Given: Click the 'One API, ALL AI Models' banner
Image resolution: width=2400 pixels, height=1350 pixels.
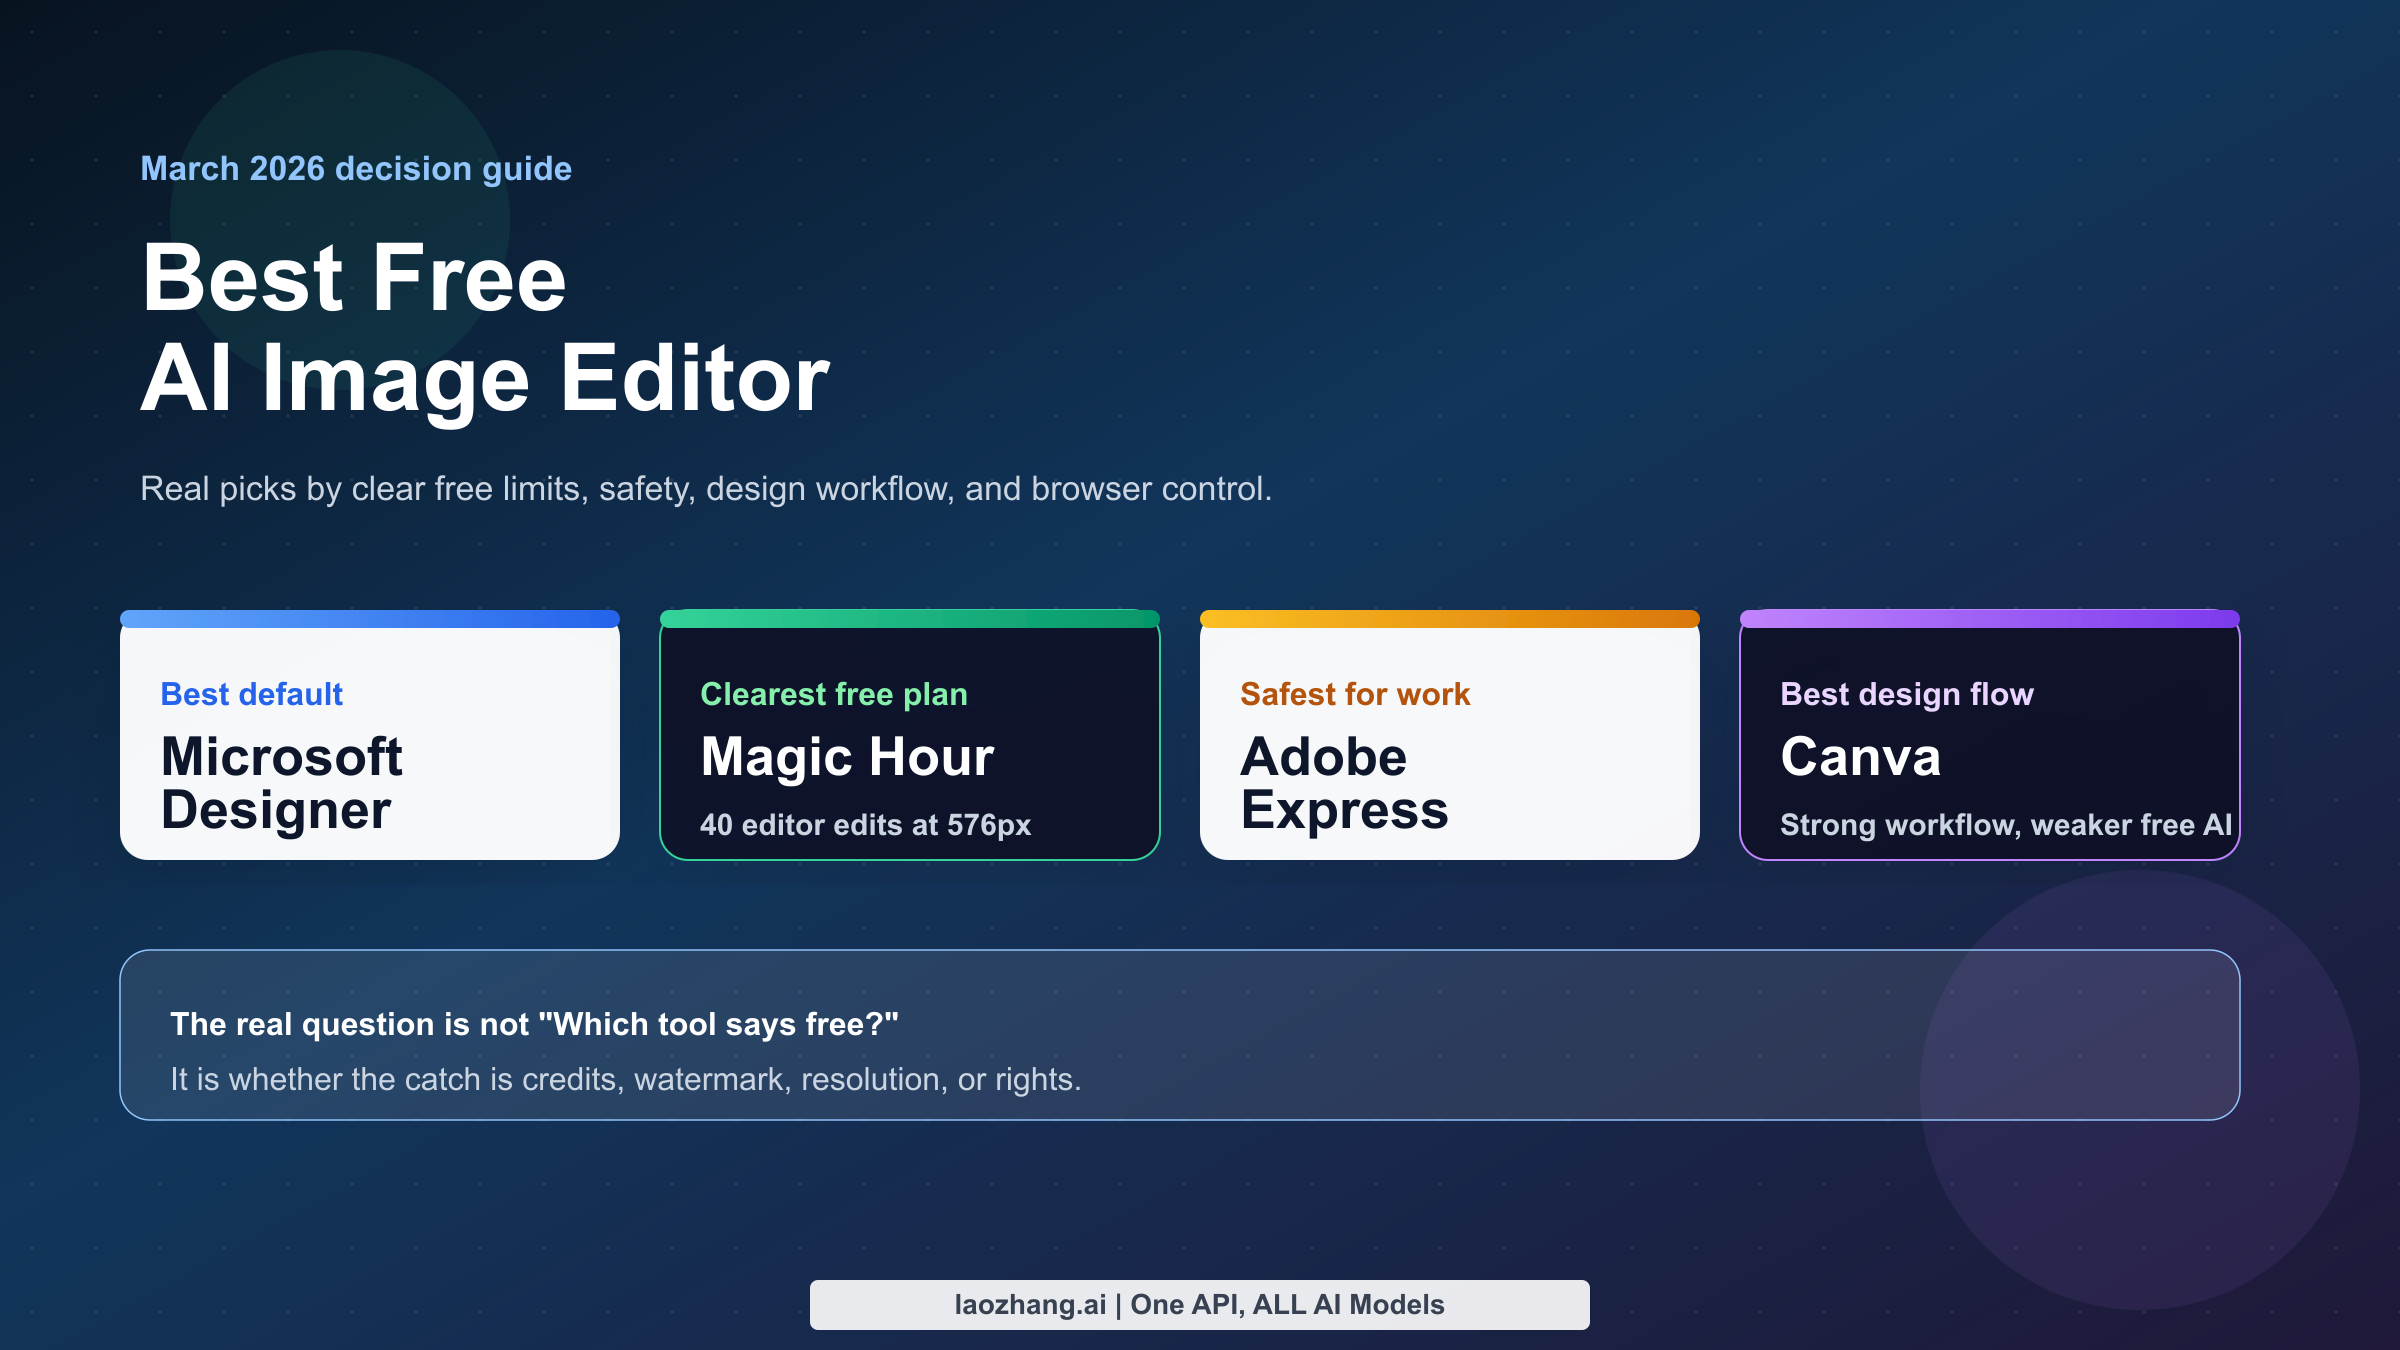Looking at the screenshot, I should pyautogui.click(x=1200, y=1304).
